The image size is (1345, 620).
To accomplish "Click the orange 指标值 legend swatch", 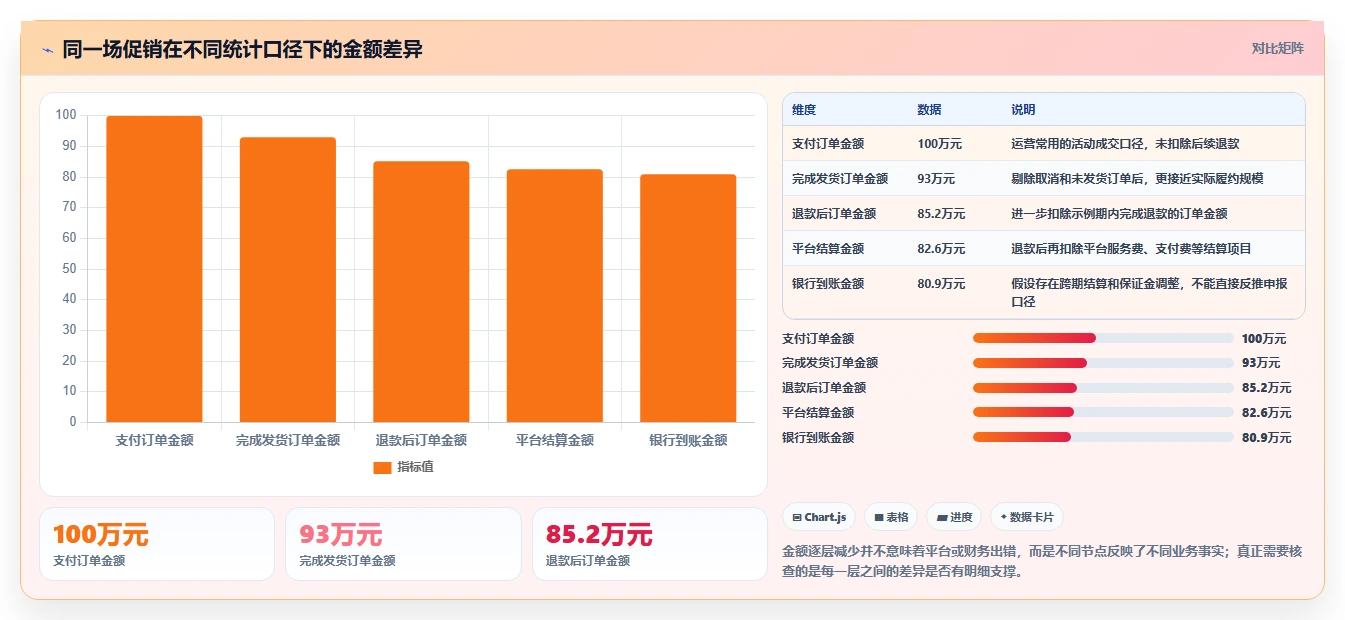I will [382, 467].
